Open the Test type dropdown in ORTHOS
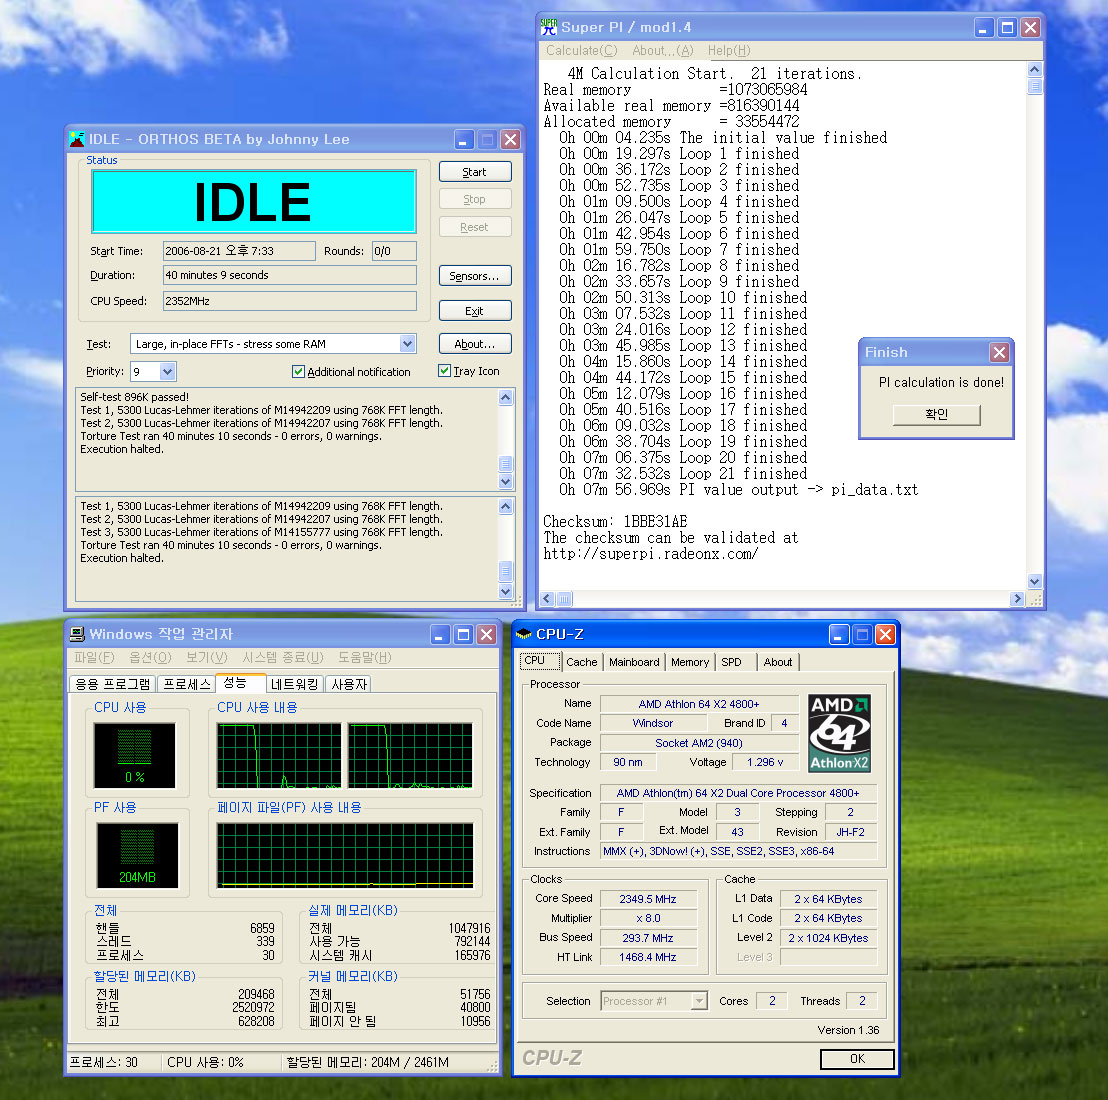 [407, 344]
